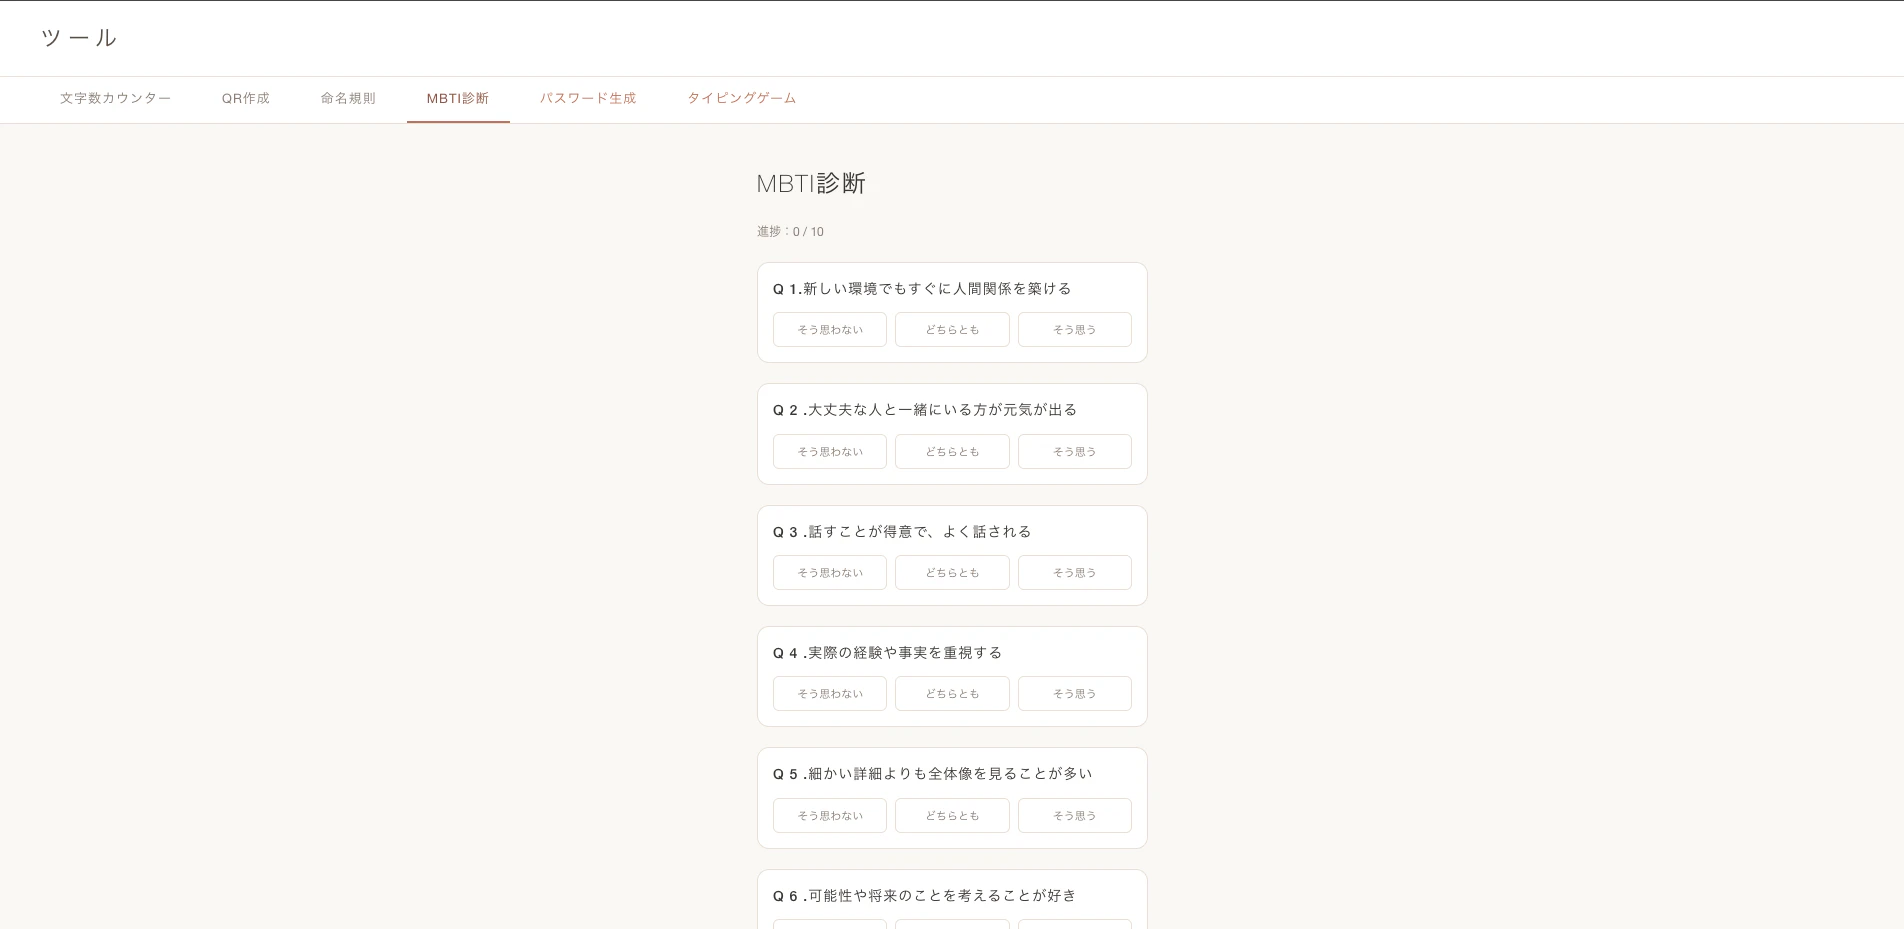The height and width of the screenshot is (929, 1904).
Task: Go to the 命名規則 tab
Action: click(348, 99)
